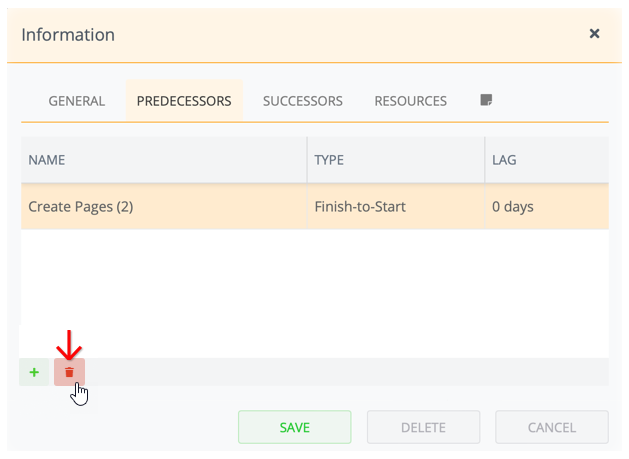Click the Information dialog title
The image size is (629, 459).
coord(68,35)
